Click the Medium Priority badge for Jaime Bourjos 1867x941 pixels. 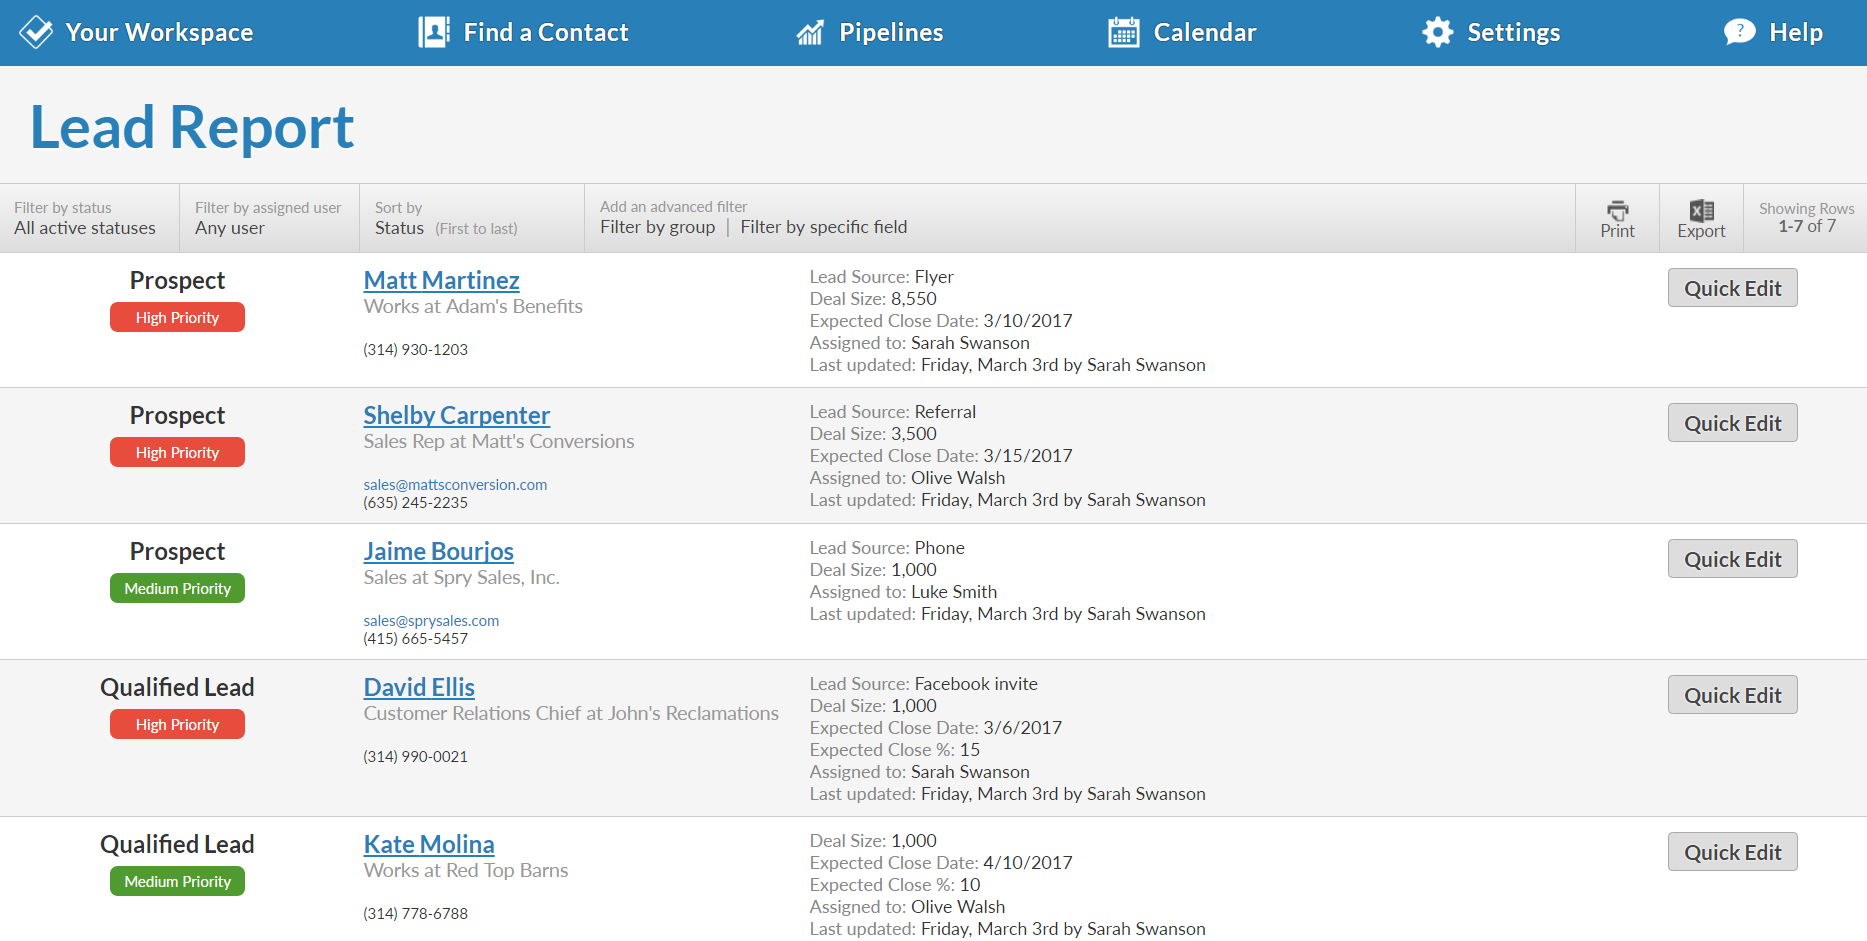pyautogui.click(x=177, y=588)
